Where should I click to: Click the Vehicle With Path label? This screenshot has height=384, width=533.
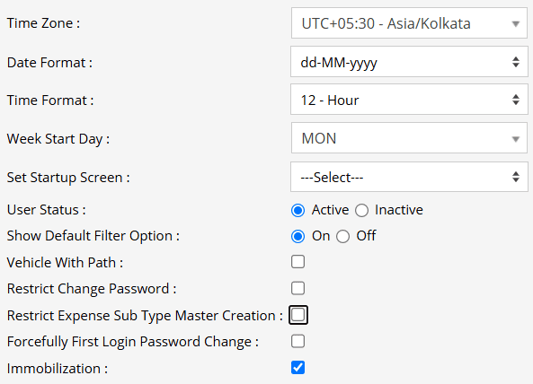tap(65, 262)
